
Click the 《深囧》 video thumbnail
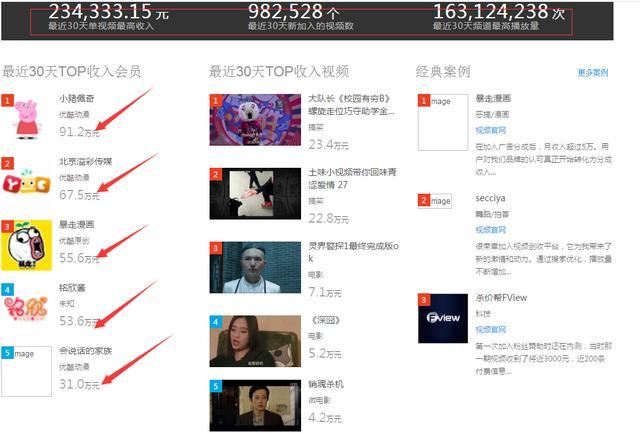pos(255,341)
